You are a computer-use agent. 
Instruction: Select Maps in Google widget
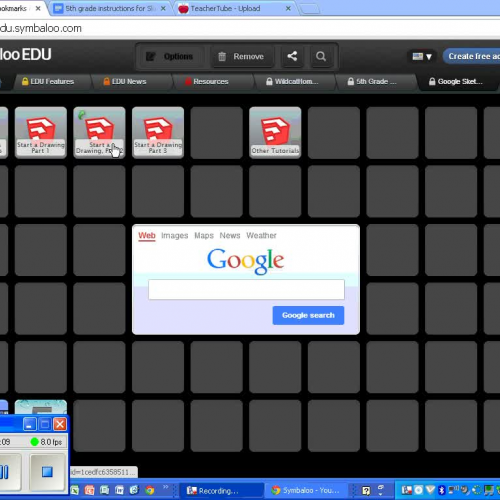coord(204,235)
